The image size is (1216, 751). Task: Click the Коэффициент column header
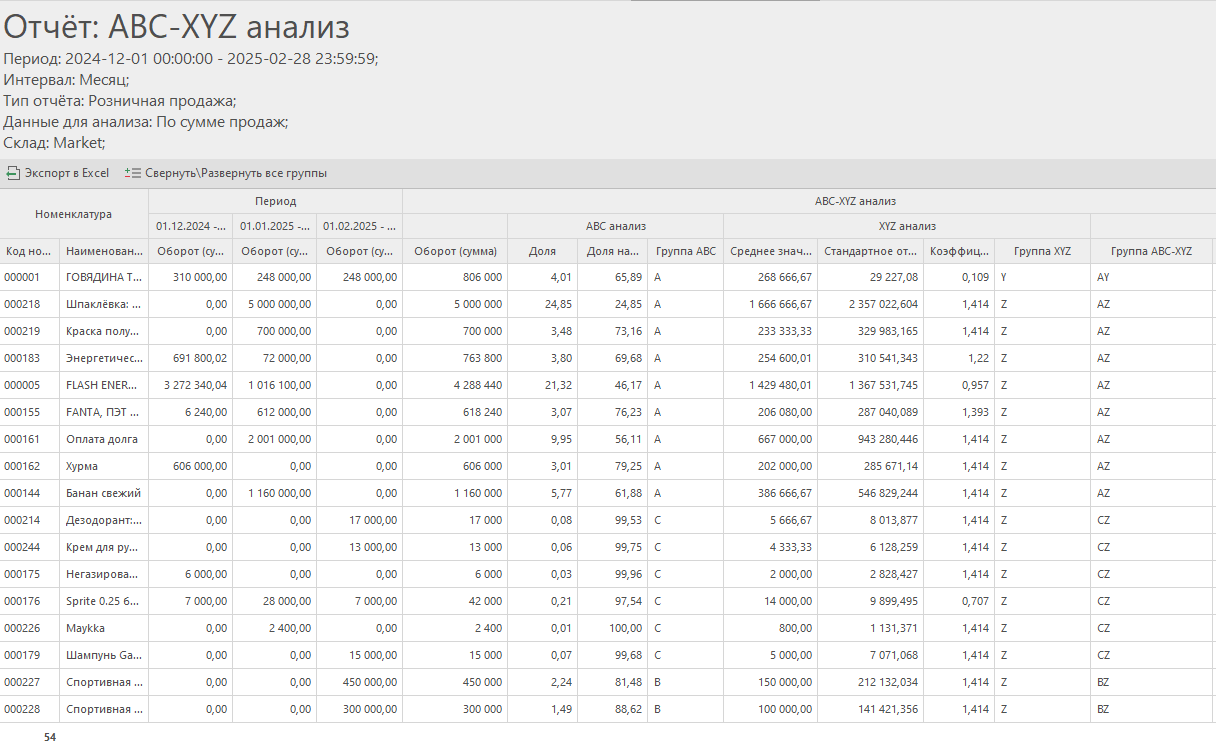point(957,251)
